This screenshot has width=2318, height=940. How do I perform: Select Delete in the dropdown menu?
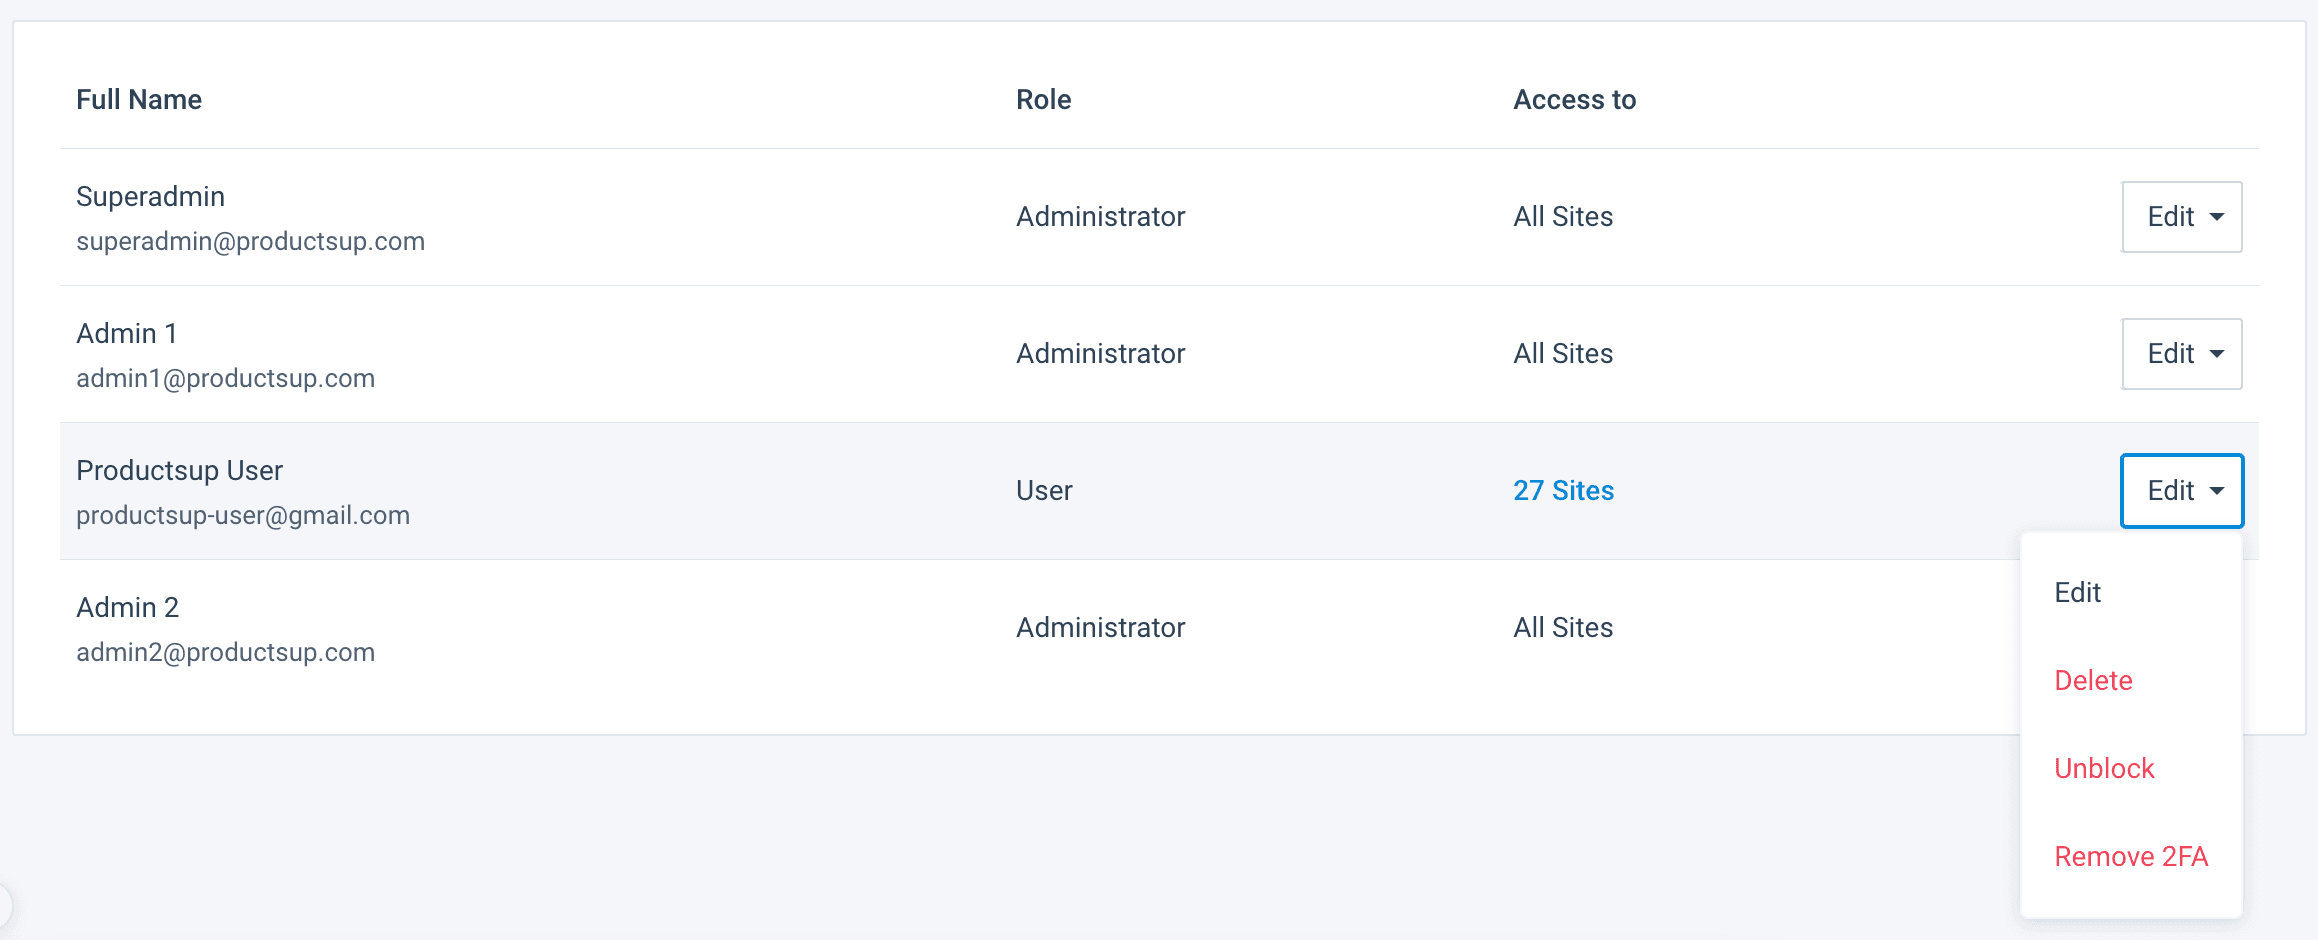[2093, 681]
